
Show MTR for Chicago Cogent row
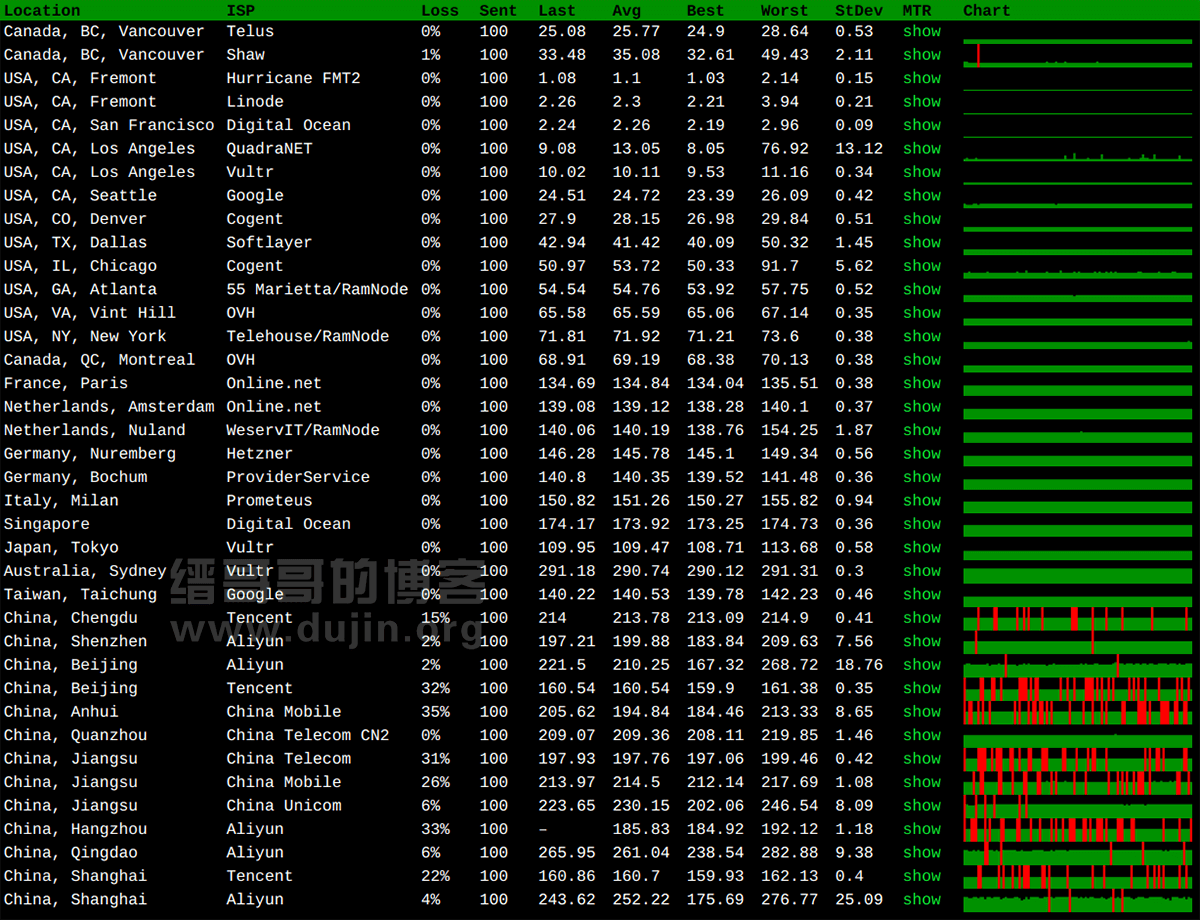[921, 266]
